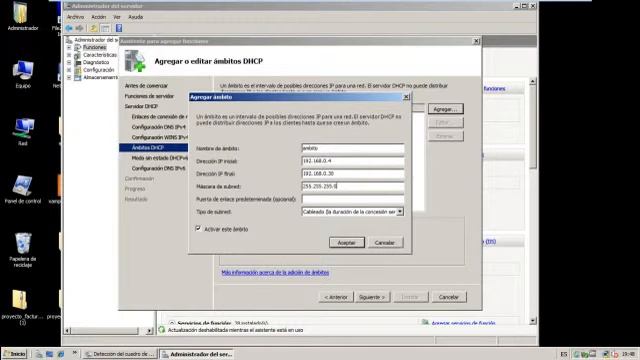The image size is (640, 360).
Task: Select Servidor DHCP wizard step
Action: pos(141,106)
